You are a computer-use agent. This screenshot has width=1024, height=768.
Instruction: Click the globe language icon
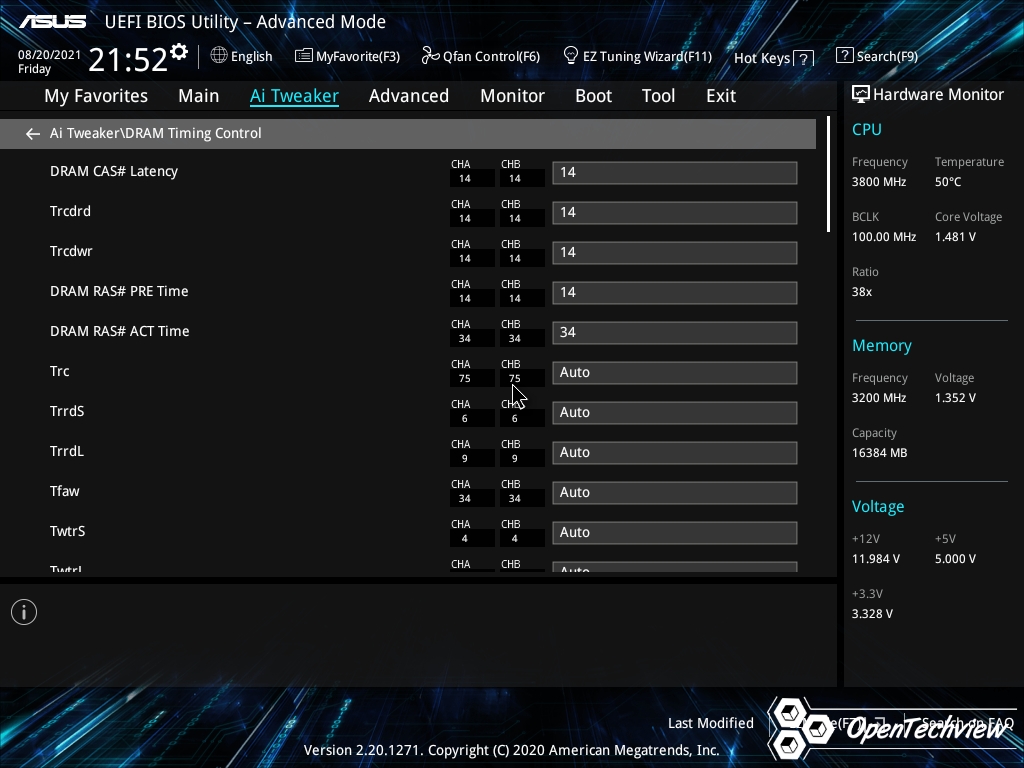219,56
